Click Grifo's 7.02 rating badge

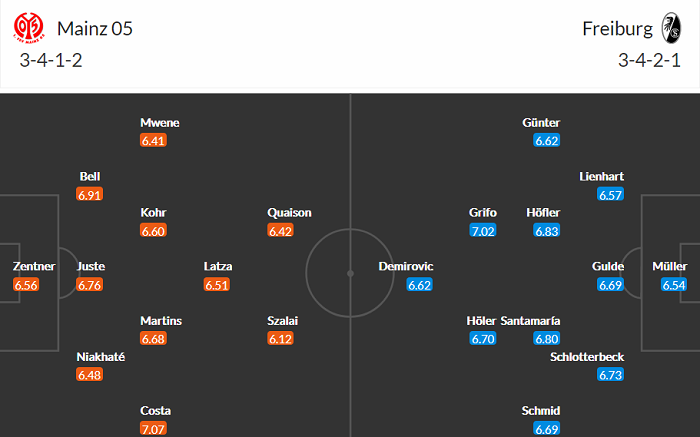pos(482,231)
